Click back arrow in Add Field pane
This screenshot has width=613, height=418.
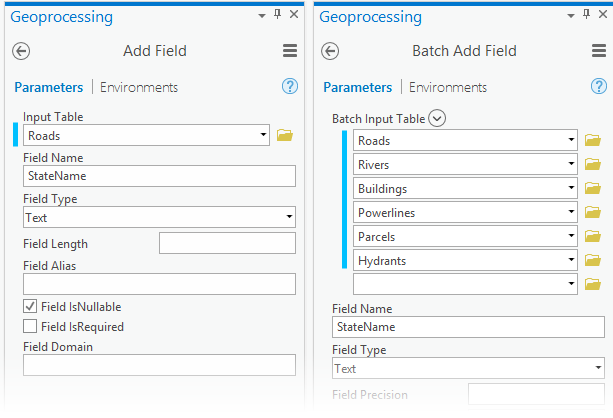[x=22, y=51]
